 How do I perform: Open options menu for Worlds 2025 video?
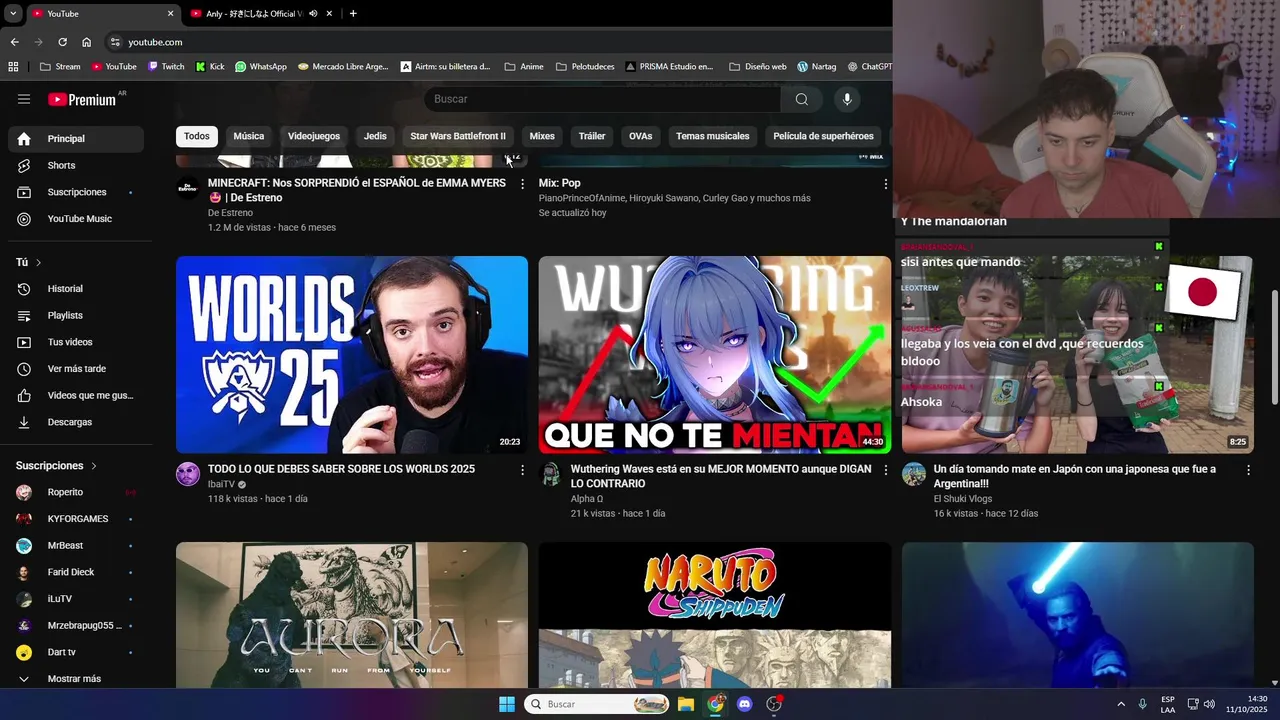click(x=521, y=469)
